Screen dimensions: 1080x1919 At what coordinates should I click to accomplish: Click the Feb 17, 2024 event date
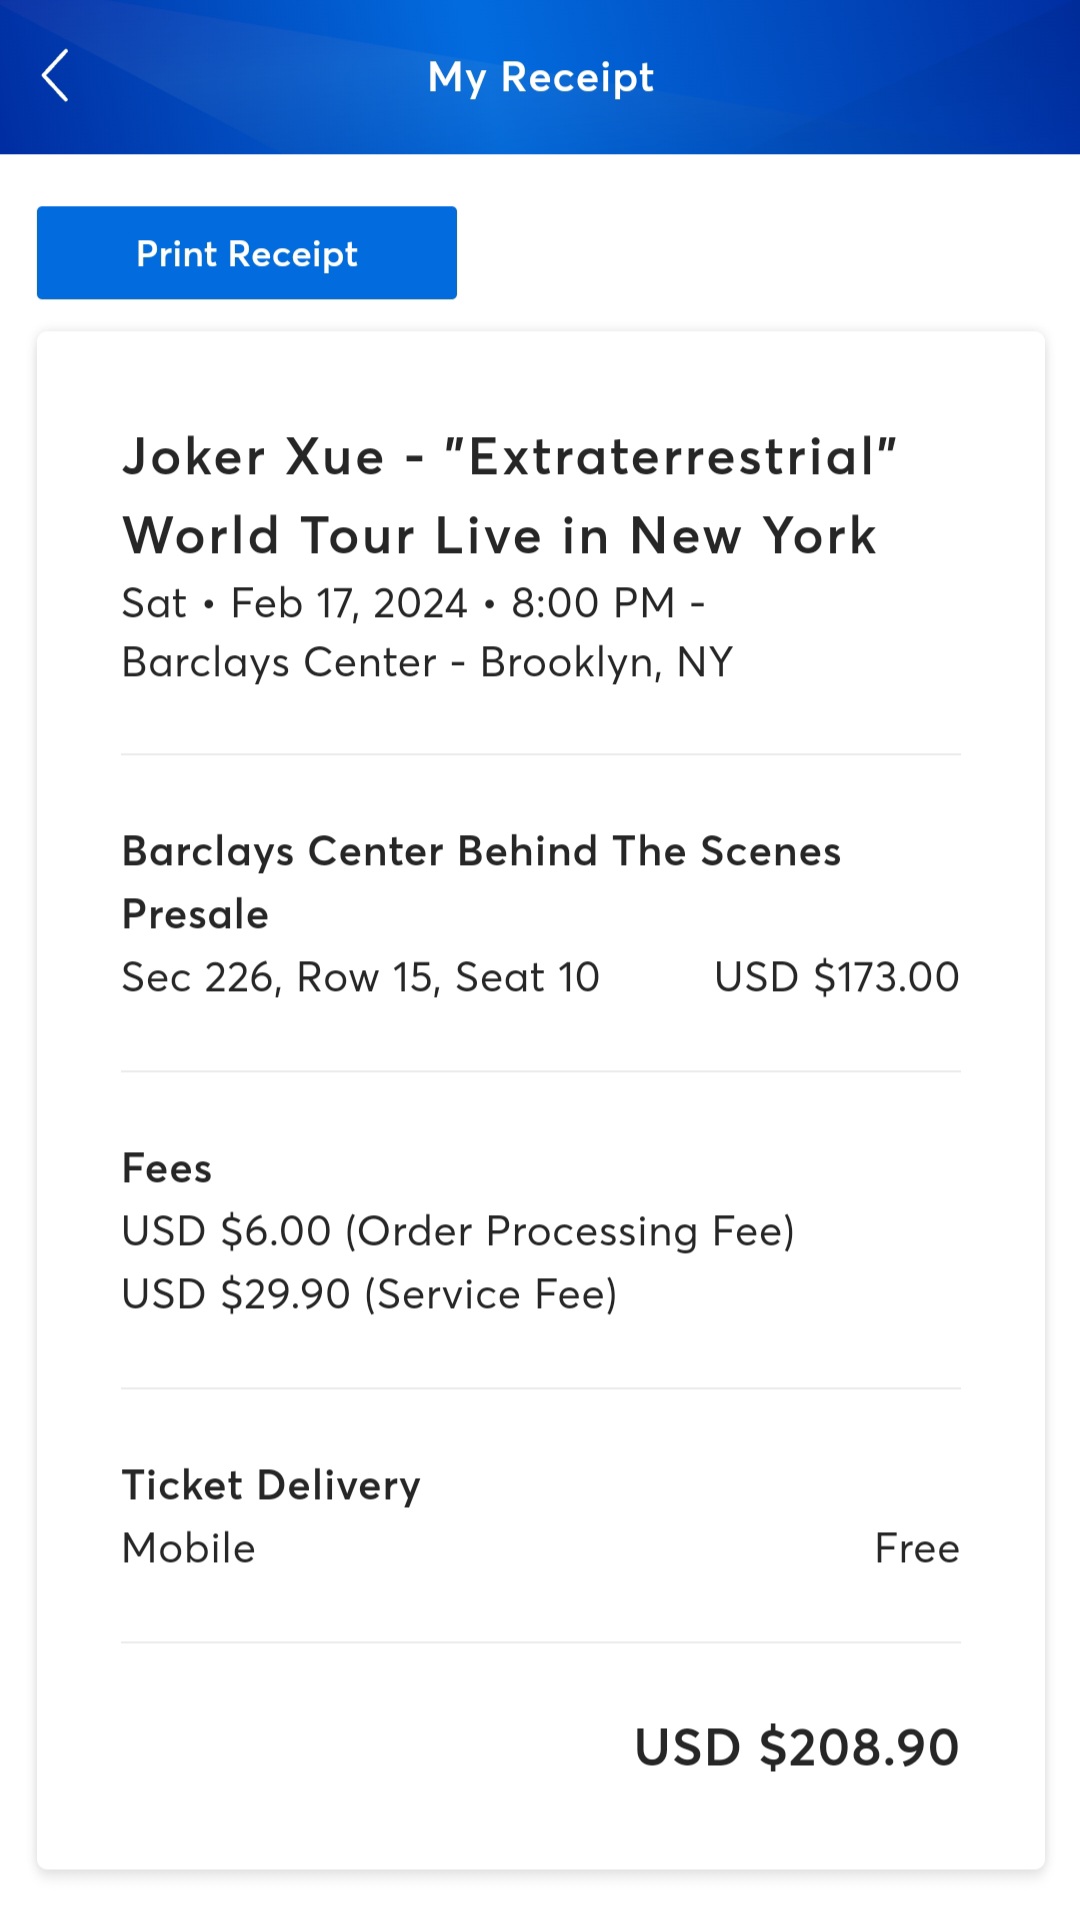[349, 603]
